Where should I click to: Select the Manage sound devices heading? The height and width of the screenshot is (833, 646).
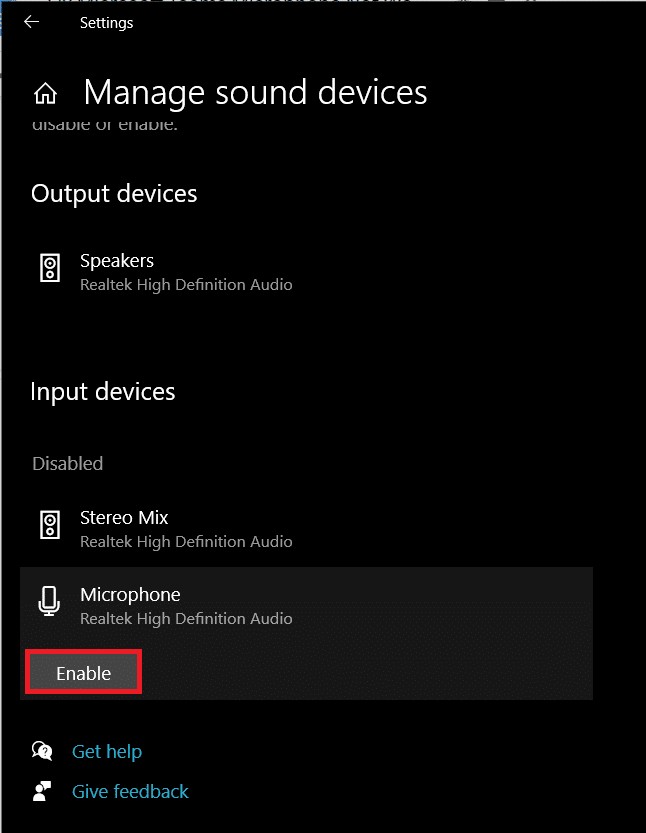255,92
